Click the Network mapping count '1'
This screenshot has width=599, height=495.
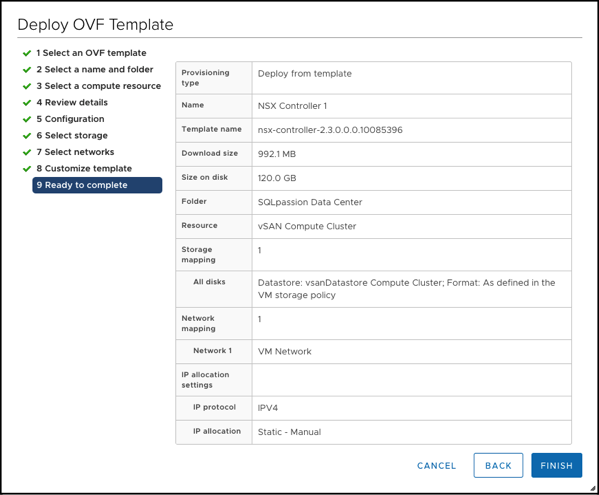259,319
